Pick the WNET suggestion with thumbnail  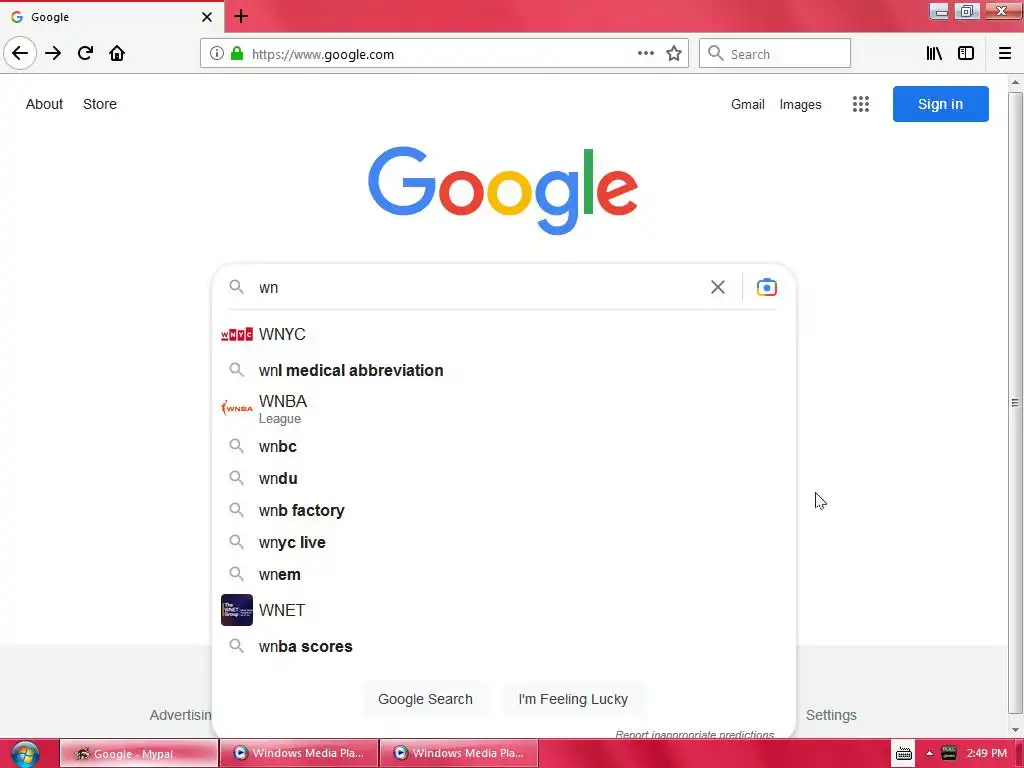(x=504, y=610)
